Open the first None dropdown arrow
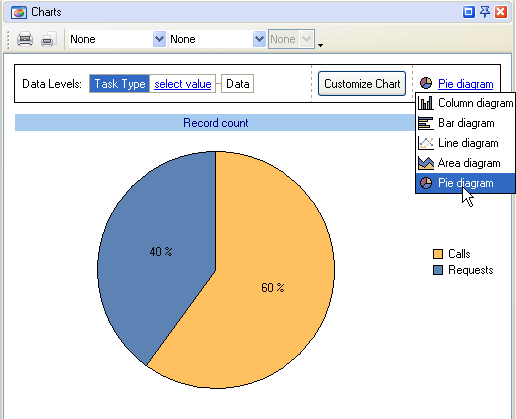This screenshot has height=419, width=516. tap(159, 39)
